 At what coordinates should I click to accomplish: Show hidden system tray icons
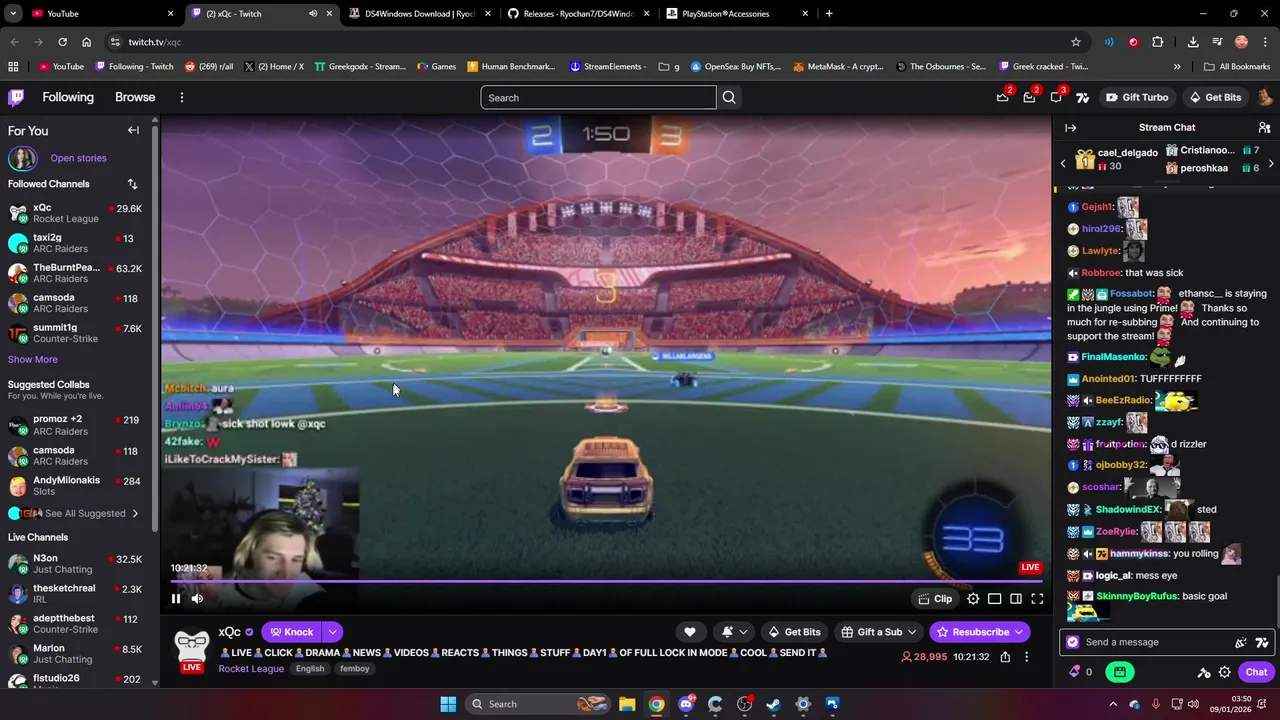[x=1113, y=704]
